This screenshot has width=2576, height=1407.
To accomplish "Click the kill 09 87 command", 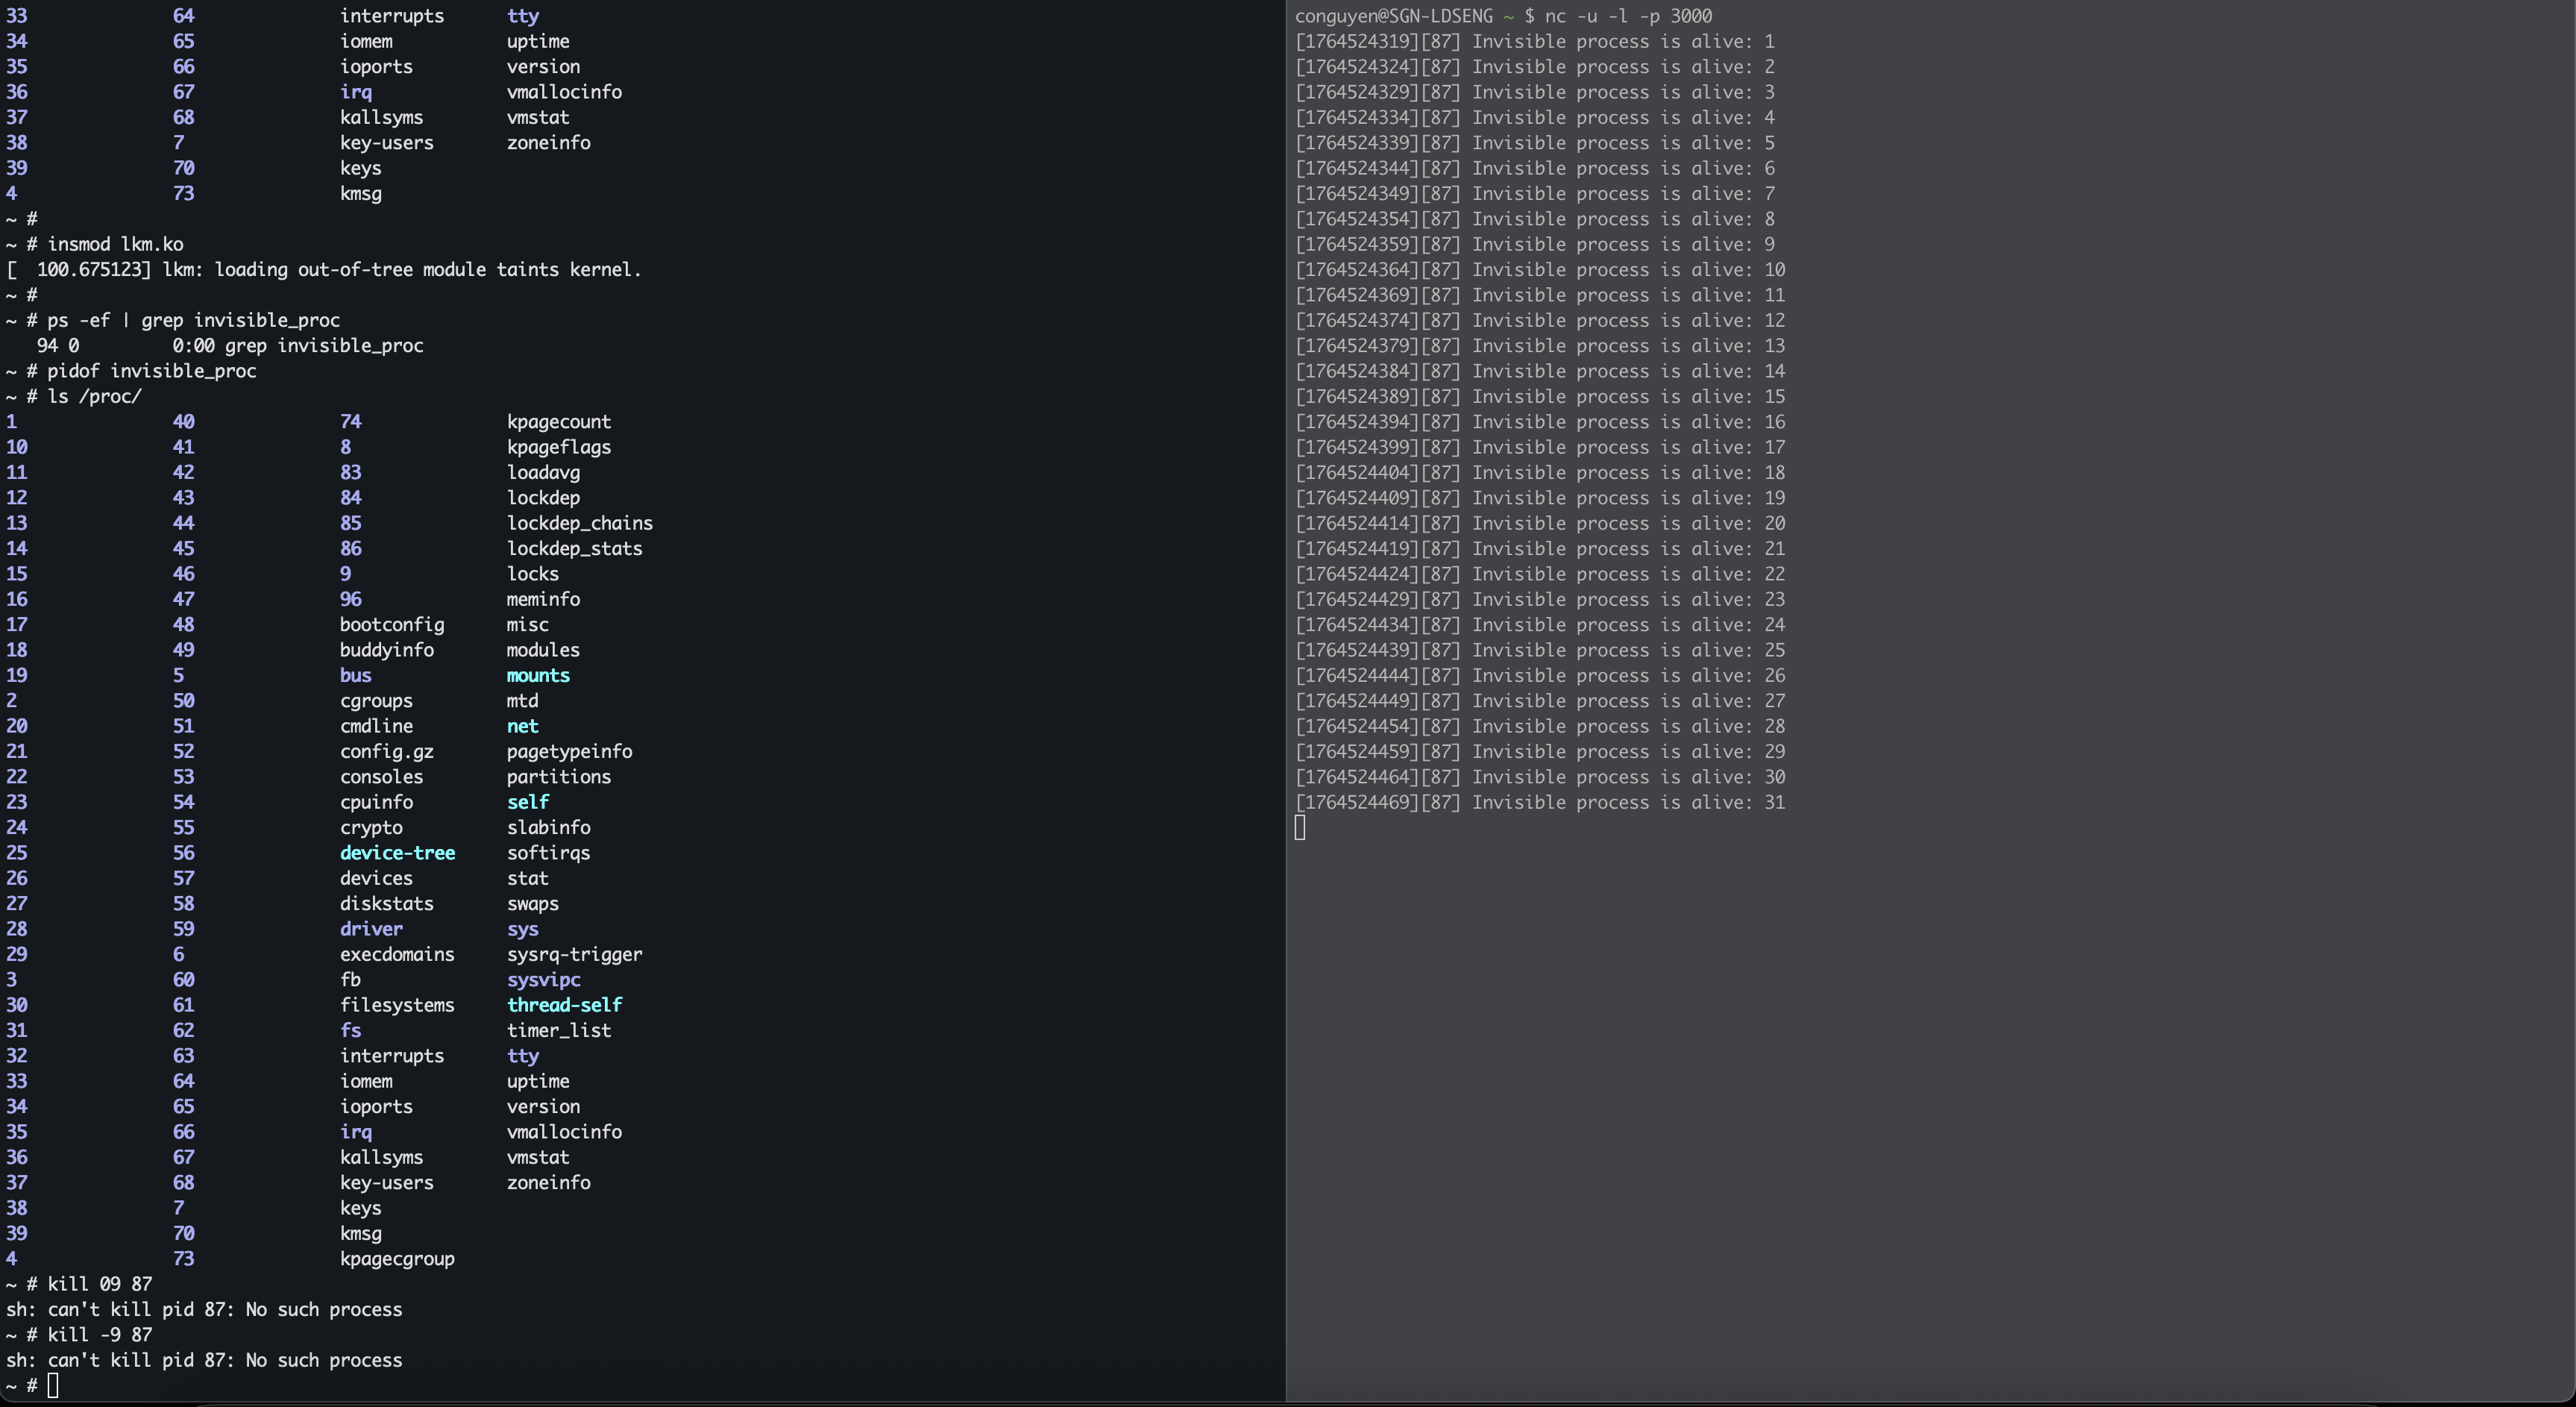I will tap(99, 1284).
